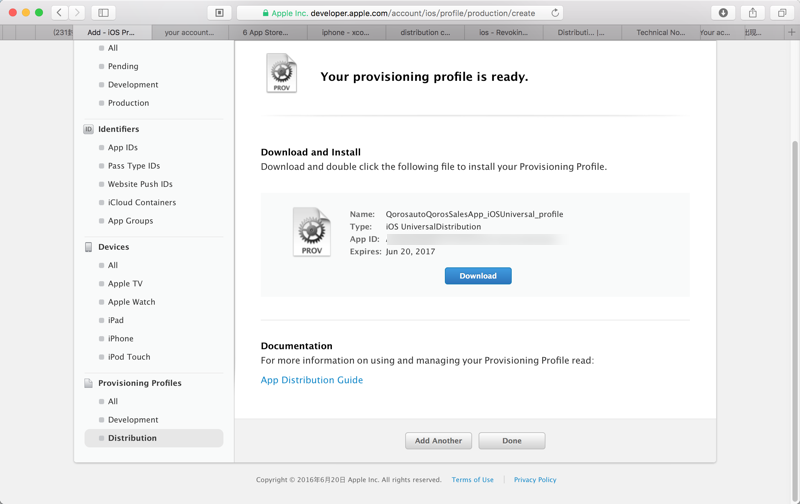Open the Terms of Use link

click(472, 480)
